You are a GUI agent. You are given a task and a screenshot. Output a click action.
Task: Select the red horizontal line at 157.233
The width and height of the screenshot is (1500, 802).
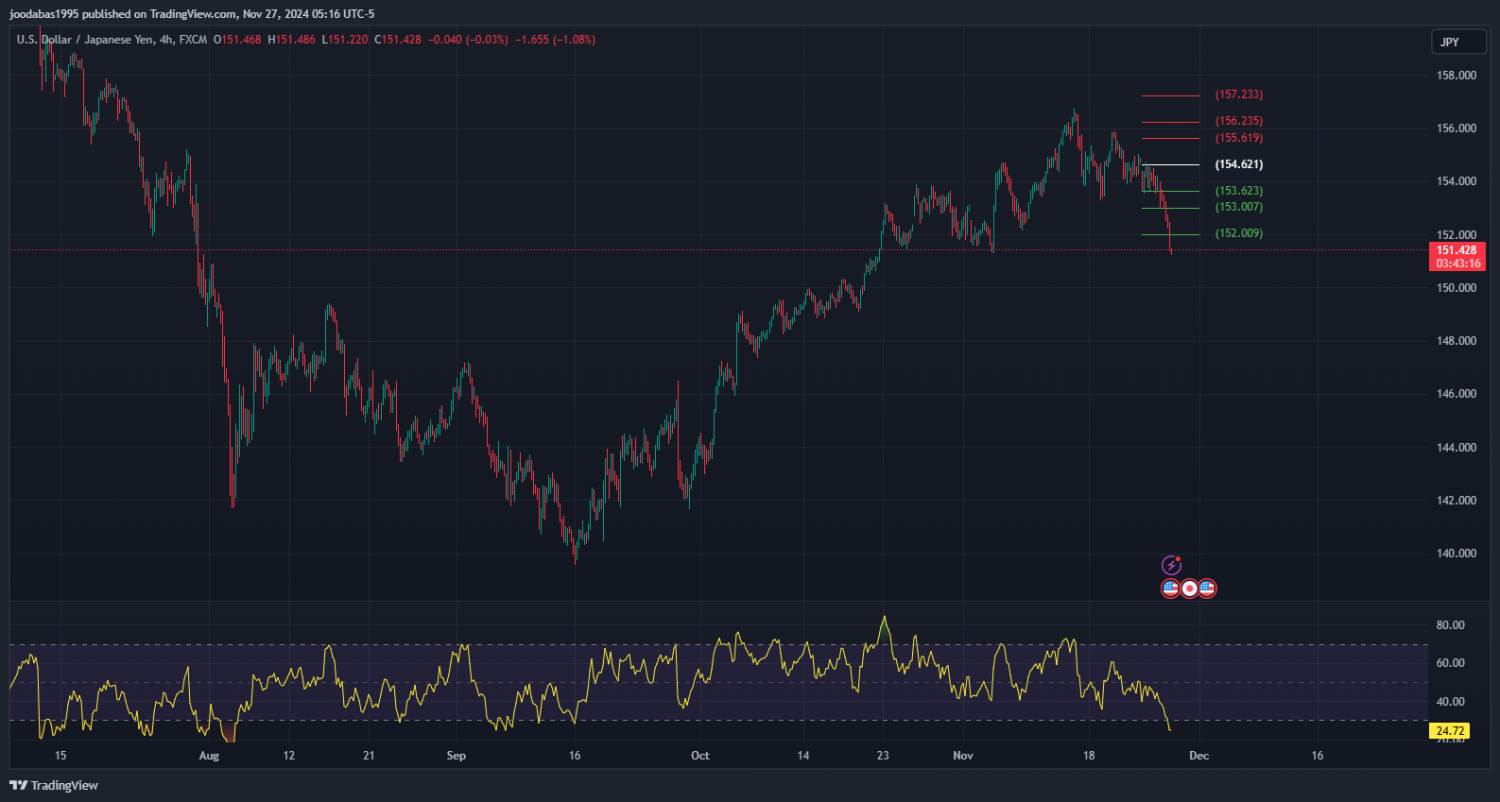[1170, 96]
